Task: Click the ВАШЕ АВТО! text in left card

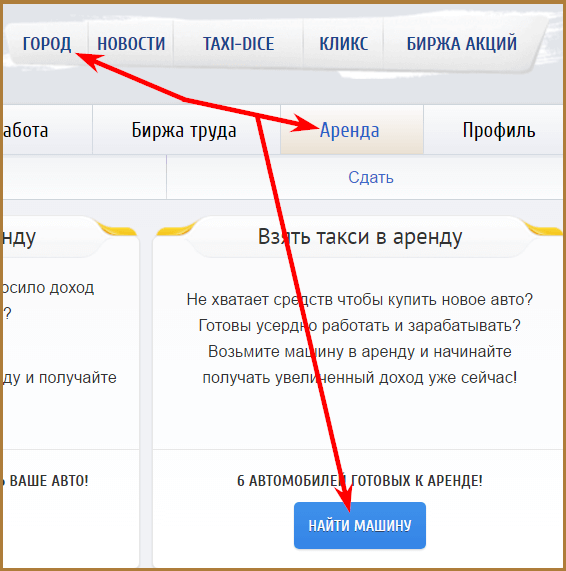Action: 49,481
